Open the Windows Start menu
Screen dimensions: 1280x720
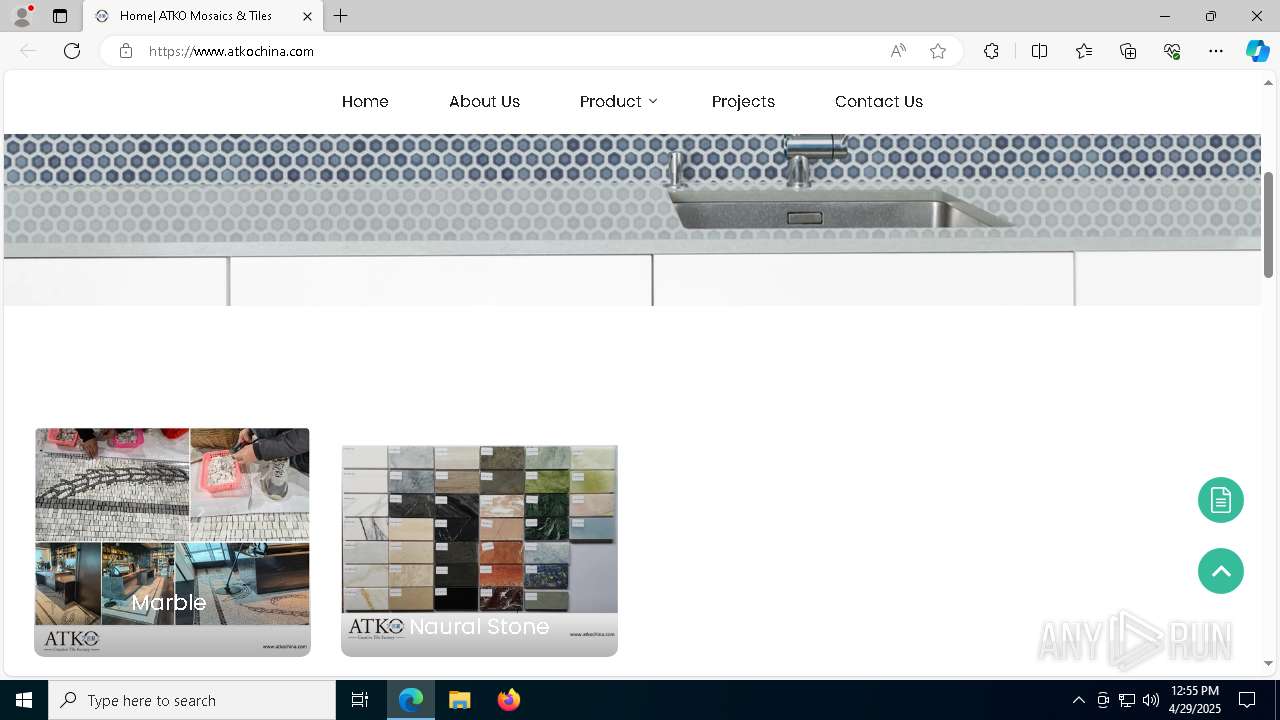24,700
